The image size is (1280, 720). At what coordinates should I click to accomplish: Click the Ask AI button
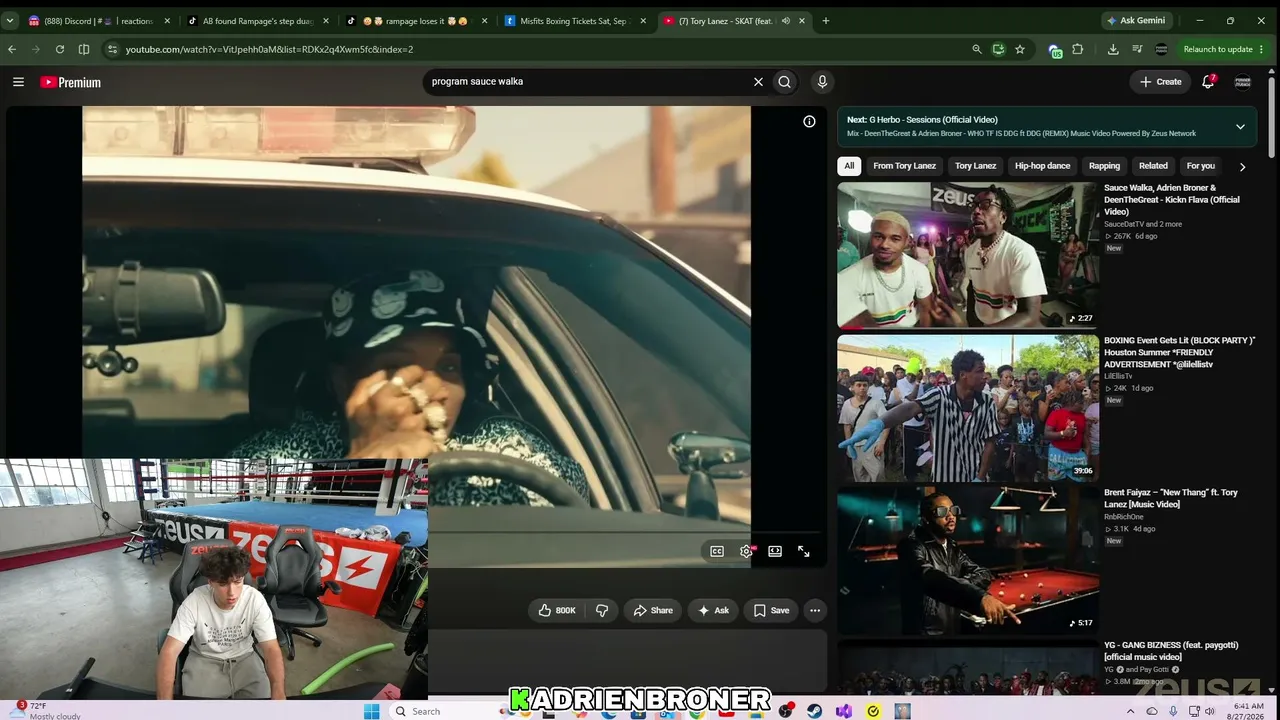[x=713, y=610]
